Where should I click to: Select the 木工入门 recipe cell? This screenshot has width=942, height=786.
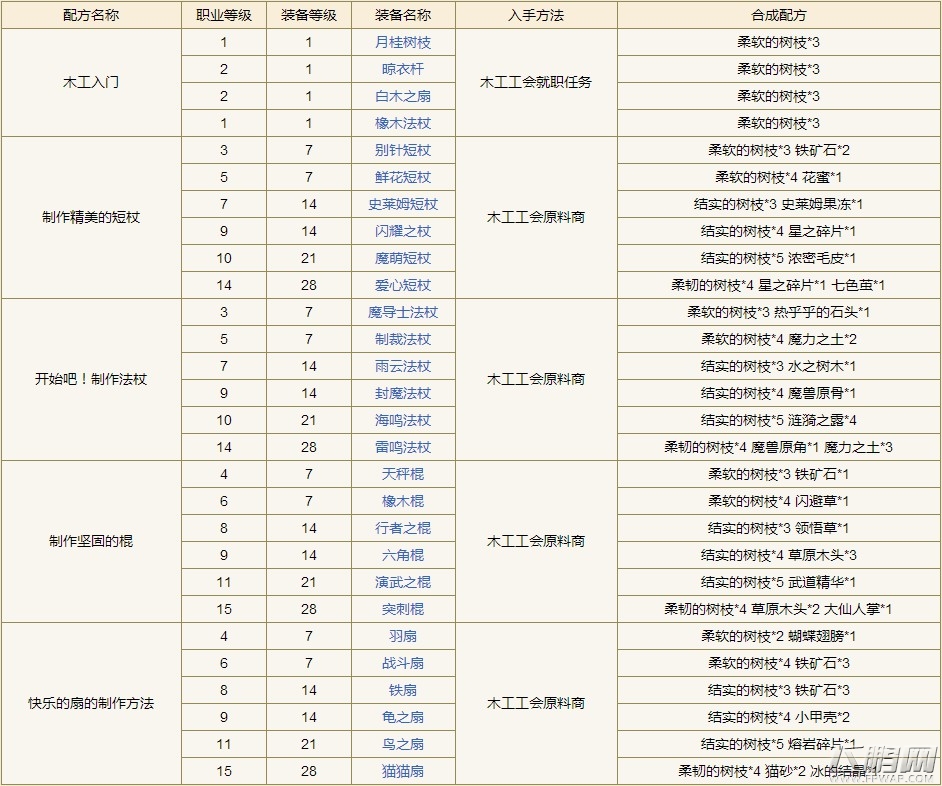click(x=91, y=83)
